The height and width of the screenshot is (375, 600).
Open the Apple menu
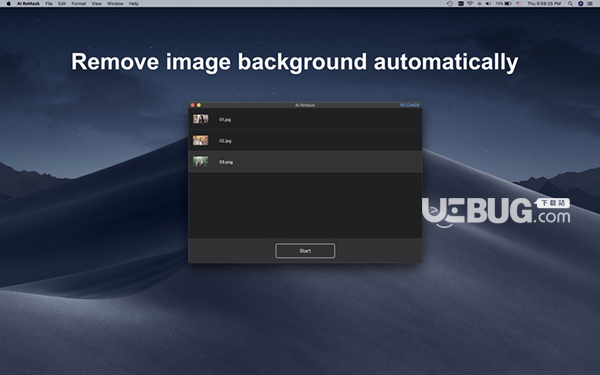point(9,3)
